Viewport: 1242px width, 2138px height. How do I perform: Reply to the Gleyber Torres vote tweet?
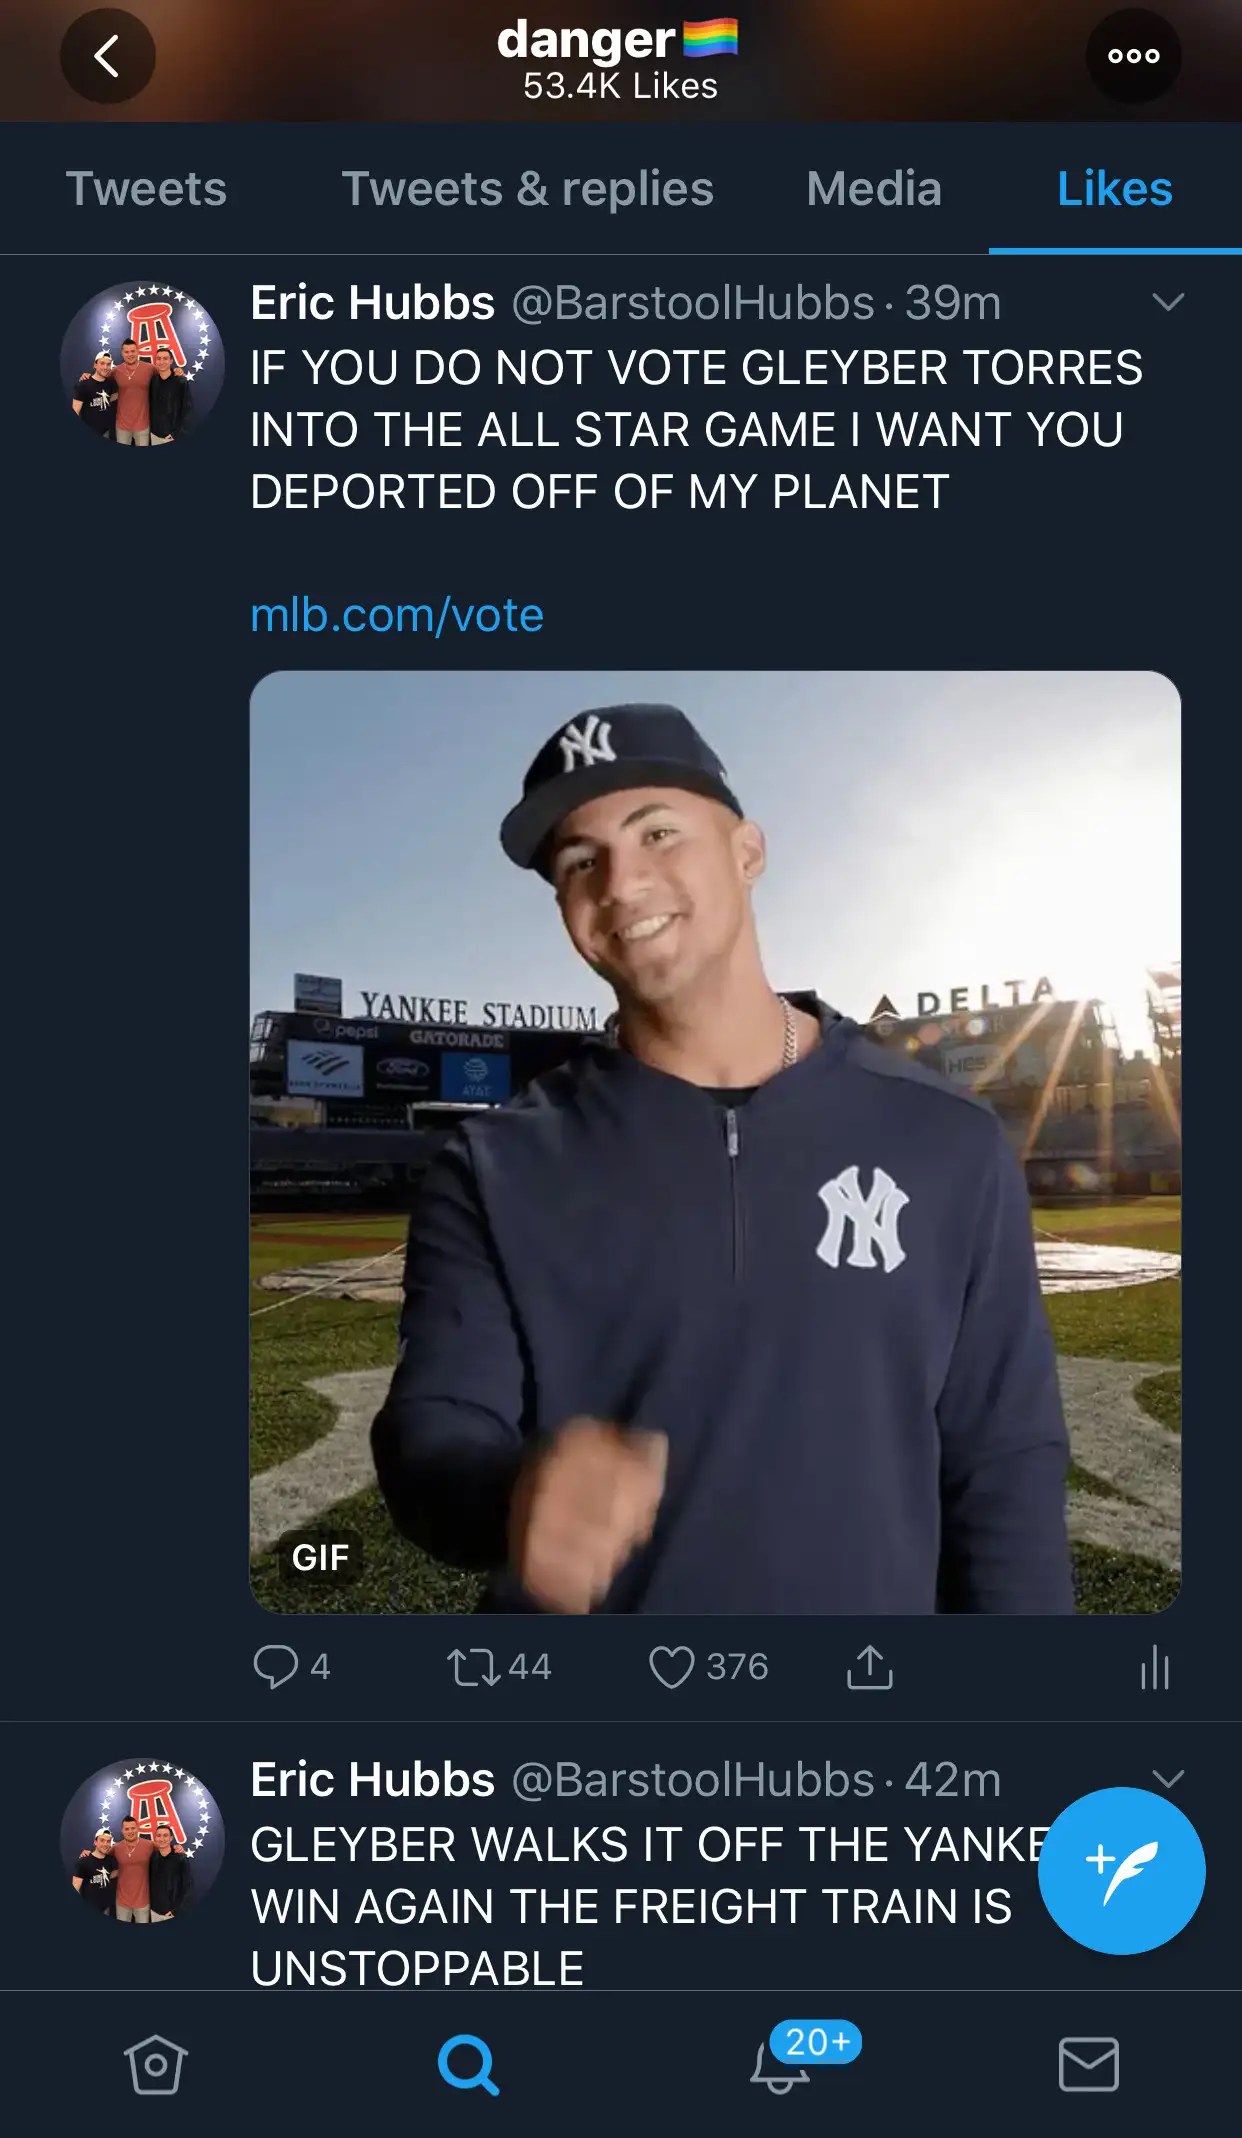(x=276, y=1666)
